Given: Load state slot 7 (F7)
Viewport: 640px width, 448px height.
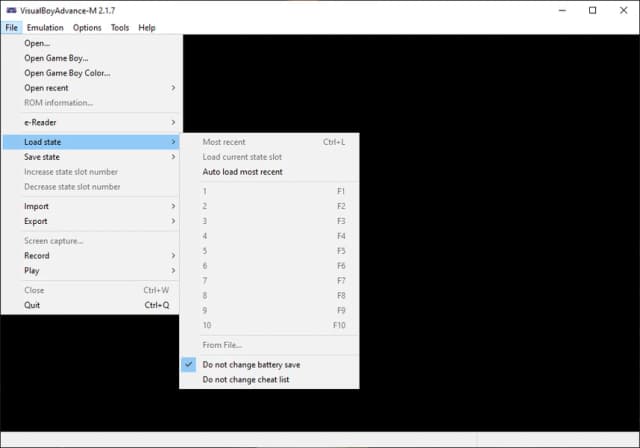Looking at the screenshot, I should pyautogui.click(x=269, y=281).
